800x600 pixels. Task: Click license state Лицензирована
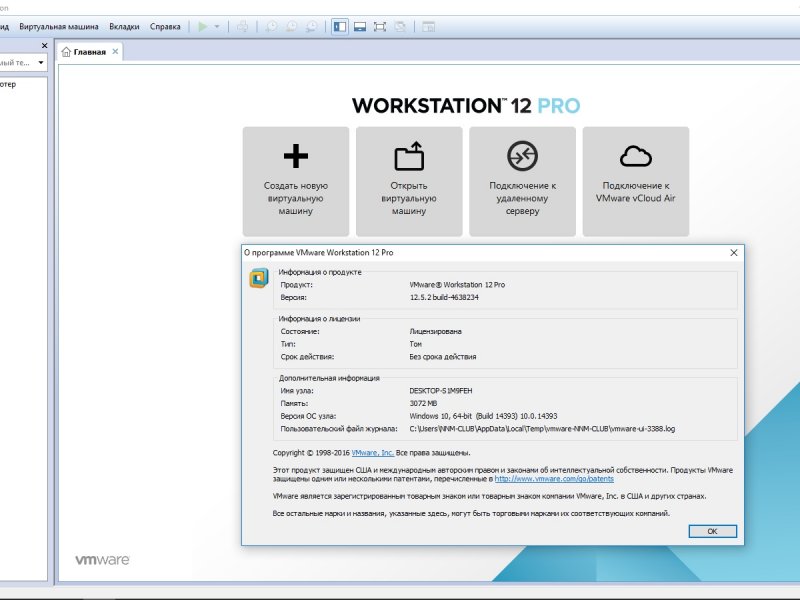(x=436, y=332)
